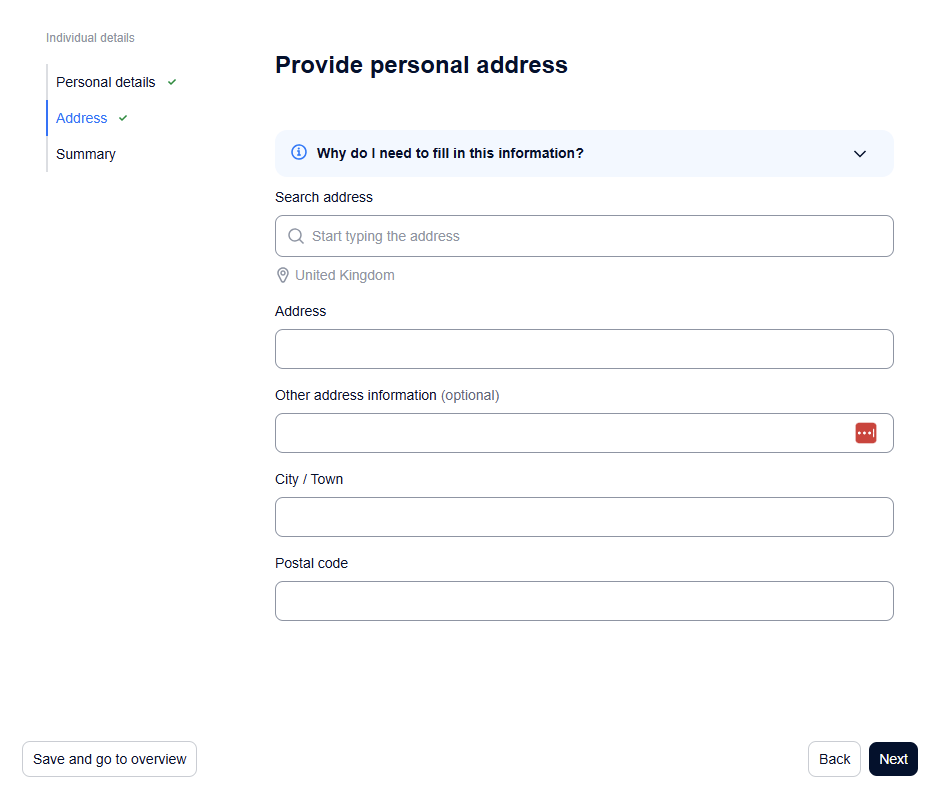This screenshot has width=947, height=795.
Task: Click the red password manager icon
Action: (865, 433)
